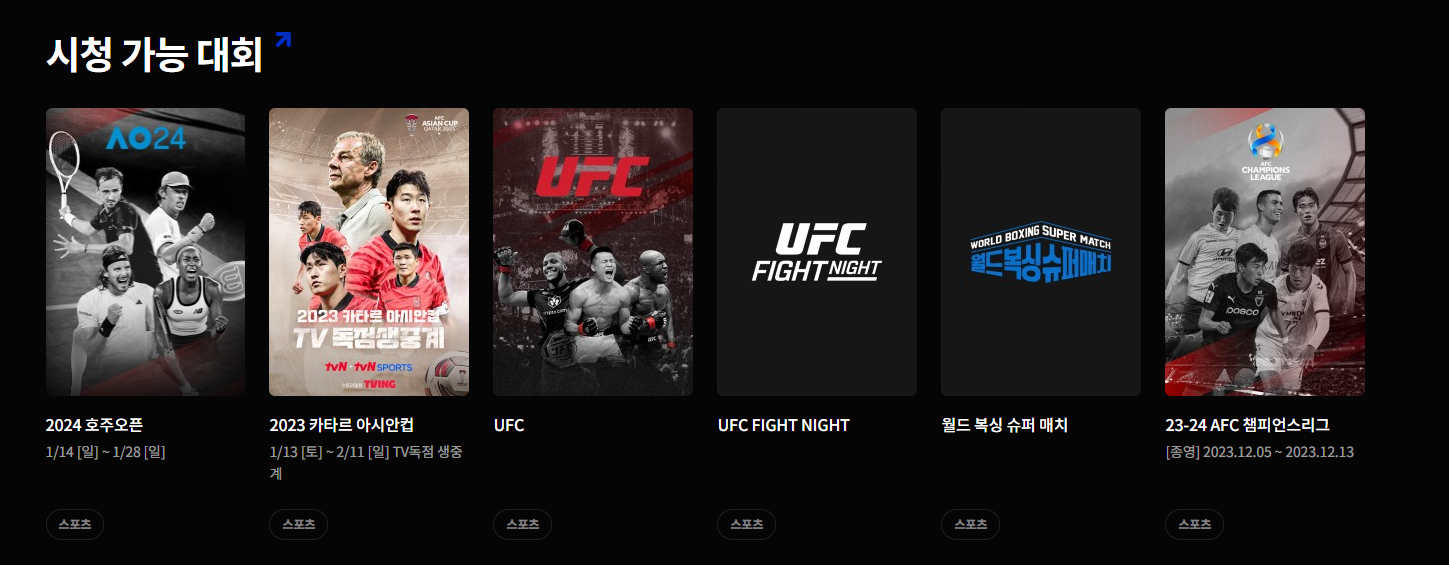This screenshot has width=1449, height=565.
Task: Open the AFC Champions League poster
Action: 1265,252
